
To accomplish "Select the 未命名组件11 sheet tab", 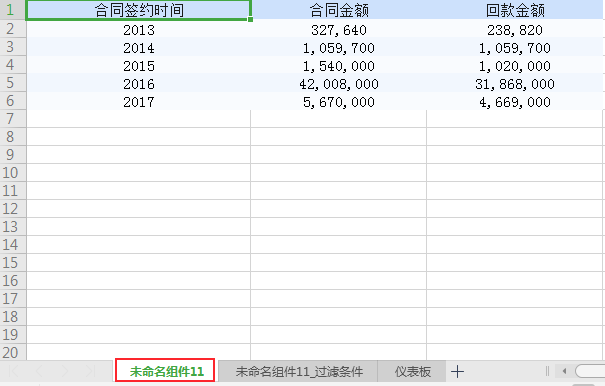I will [x=166, y=371].
